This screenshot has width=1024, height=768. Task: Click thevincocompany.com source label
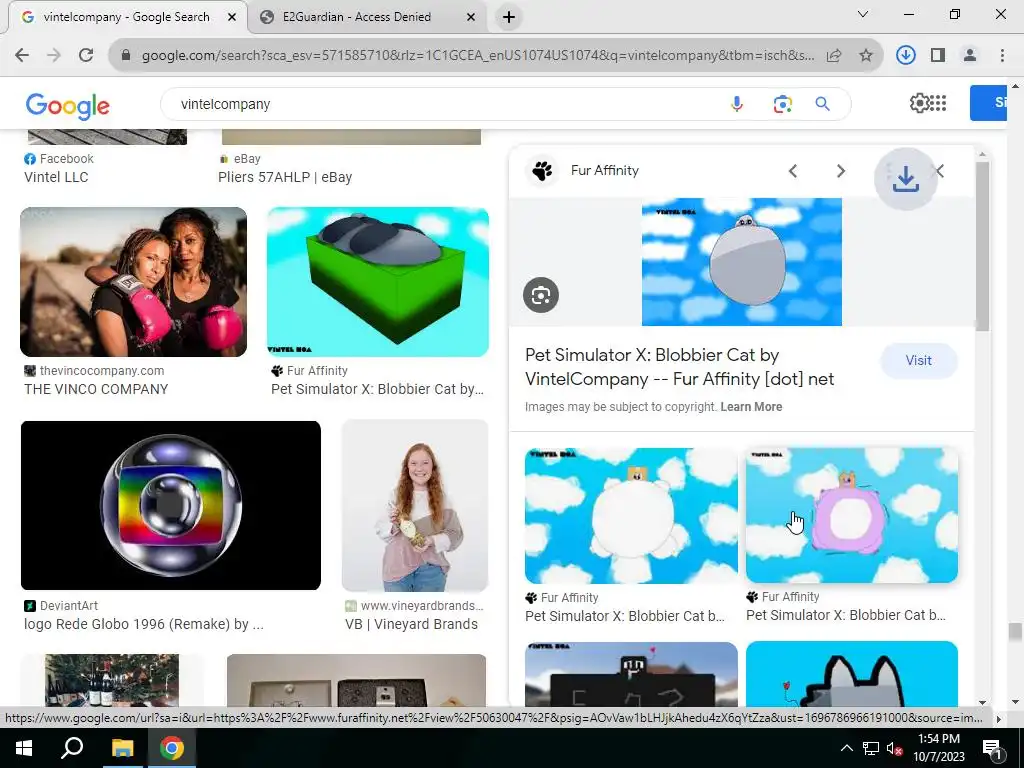click(x=102, y=371)
